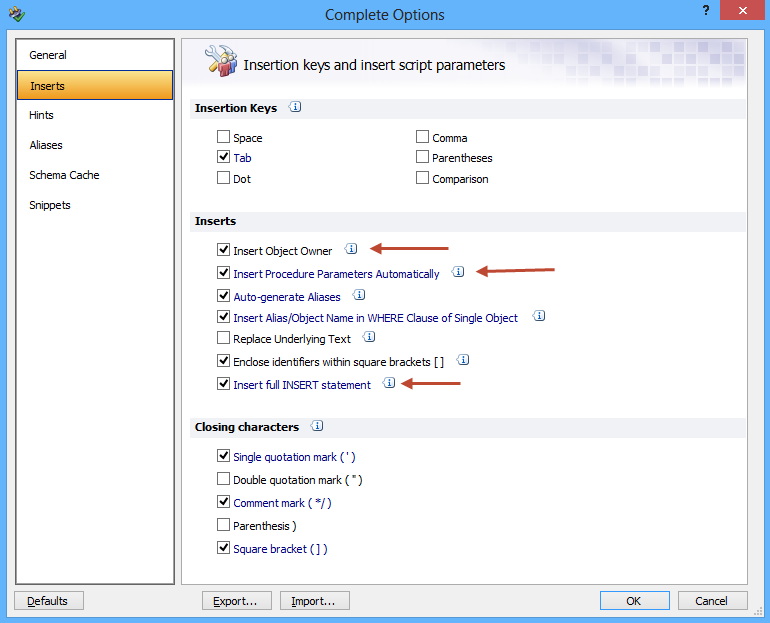Click the application icon in title bar

click(x=17, y=14)
